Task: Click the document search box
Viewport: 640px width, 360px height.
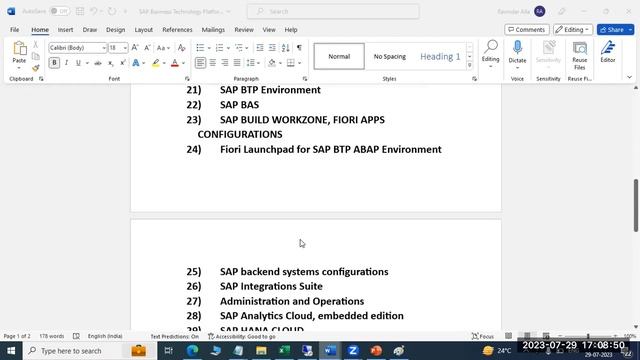Action: pos(333,11)
